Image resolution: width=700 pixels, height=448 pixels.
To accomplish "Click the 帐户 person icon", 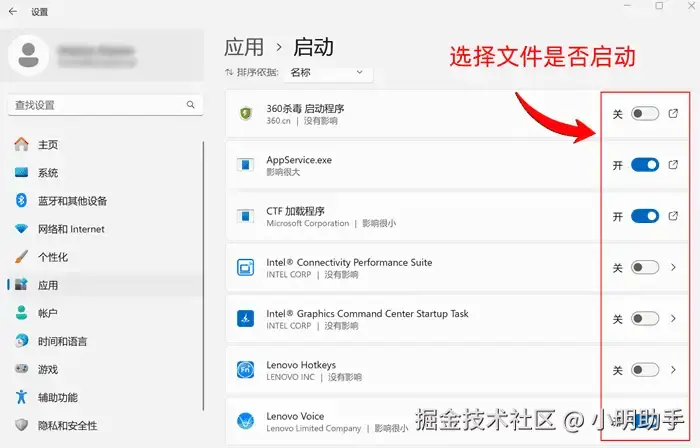I will 21,313.
